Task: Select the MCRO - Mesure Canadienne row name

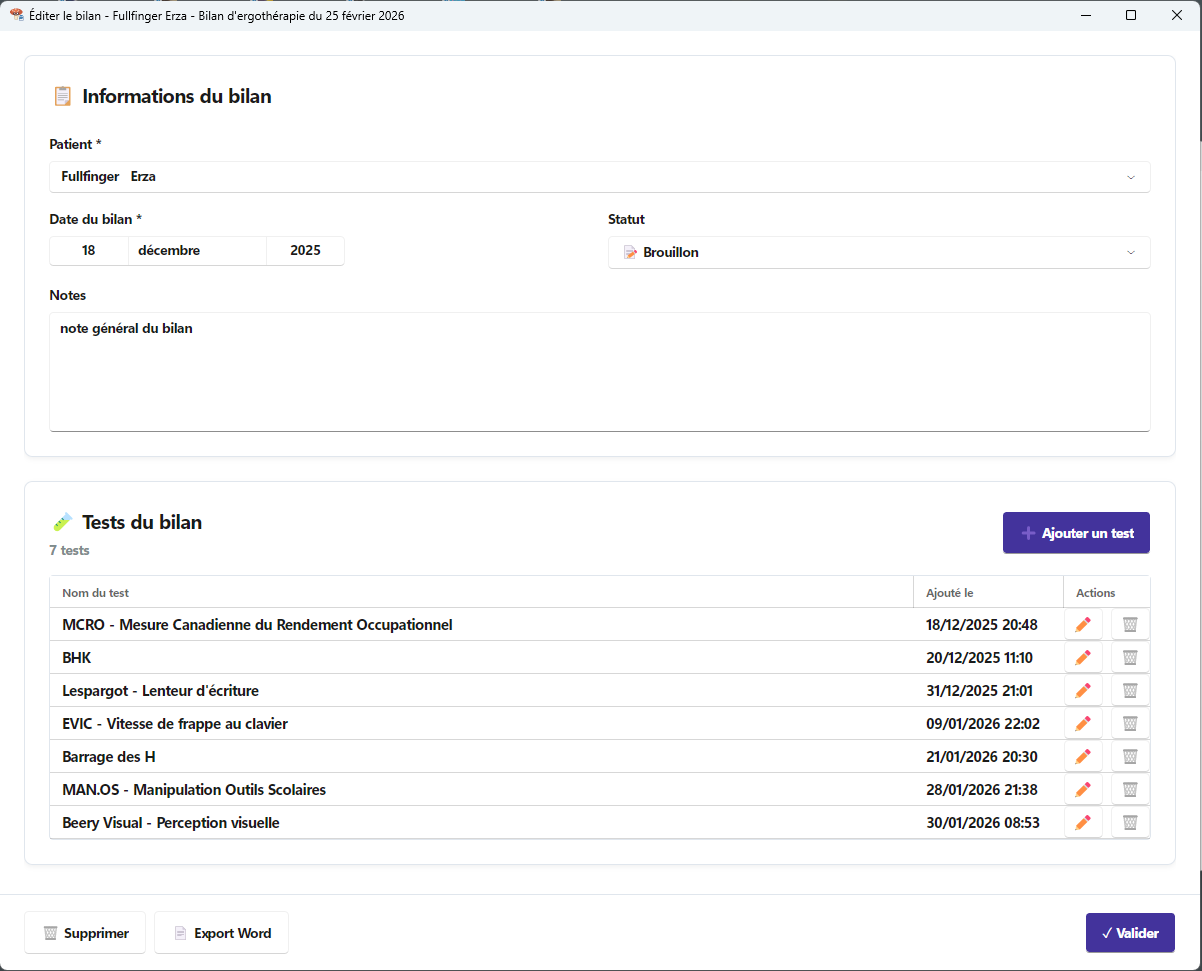Action: [x=257, y=625]
